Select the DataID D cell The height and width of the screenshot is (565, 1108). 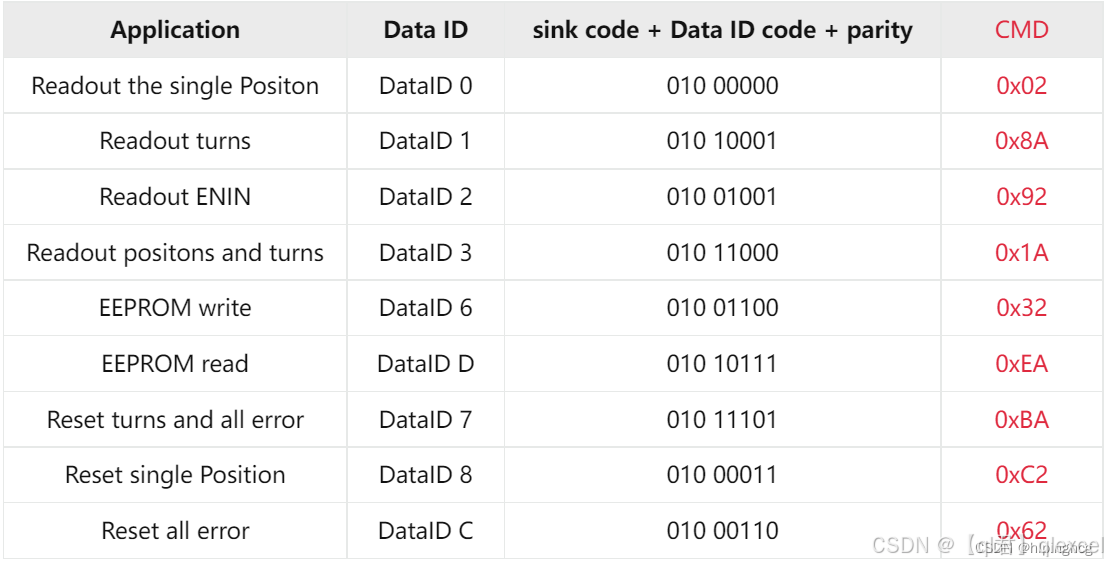(x=425, y=364)
